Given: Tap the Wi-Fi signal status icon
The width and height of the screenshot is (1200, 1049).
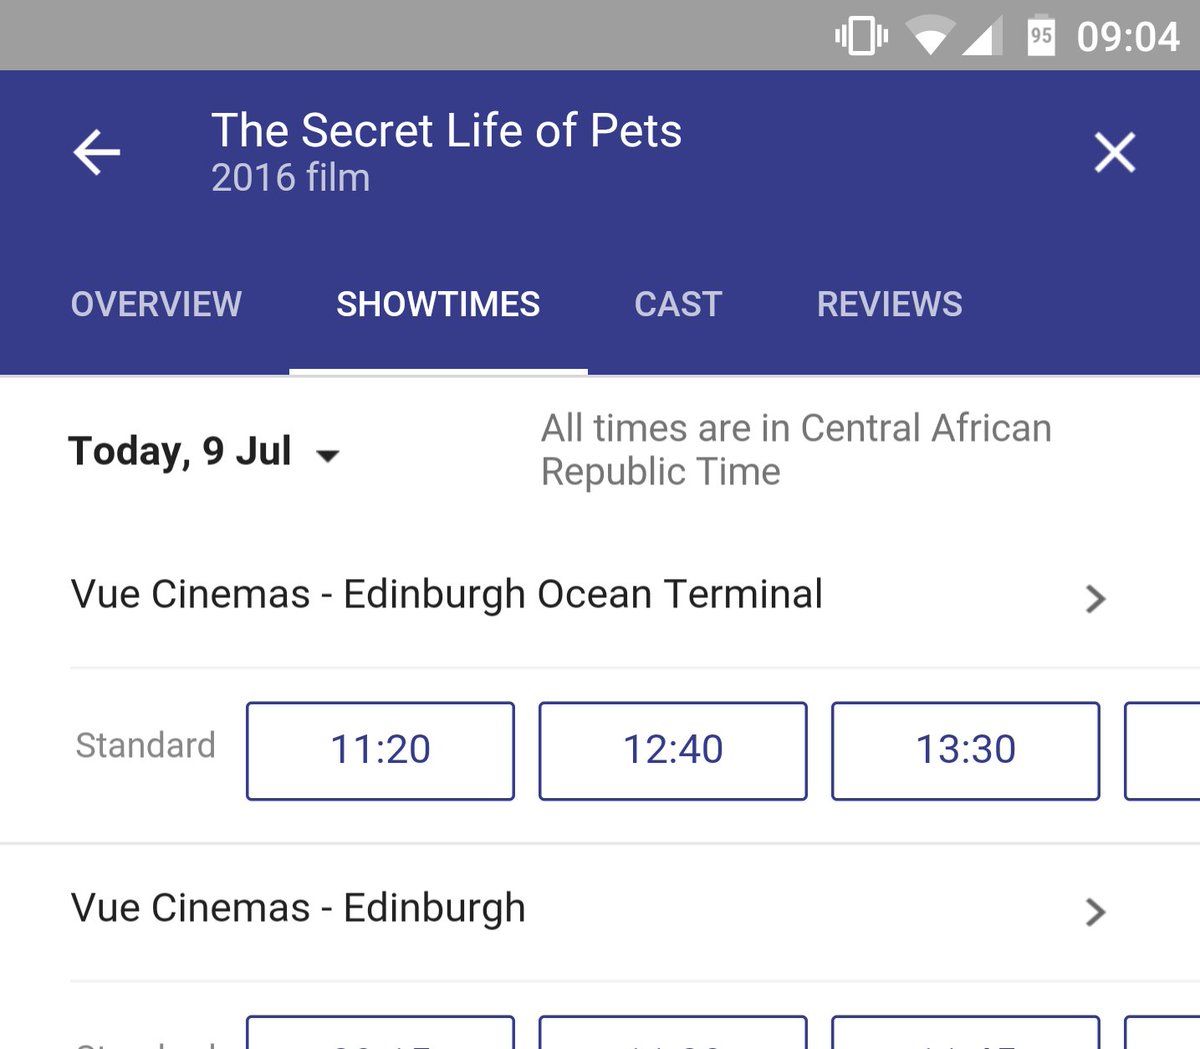Looking at the screenshot, I should pos(929,38).
